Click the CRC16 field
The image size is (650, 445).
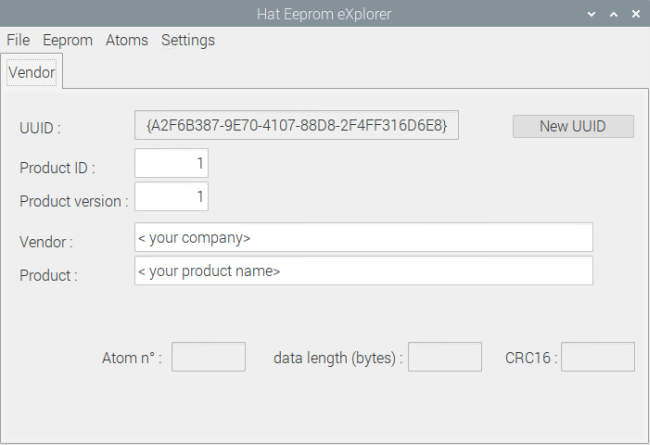598,357
